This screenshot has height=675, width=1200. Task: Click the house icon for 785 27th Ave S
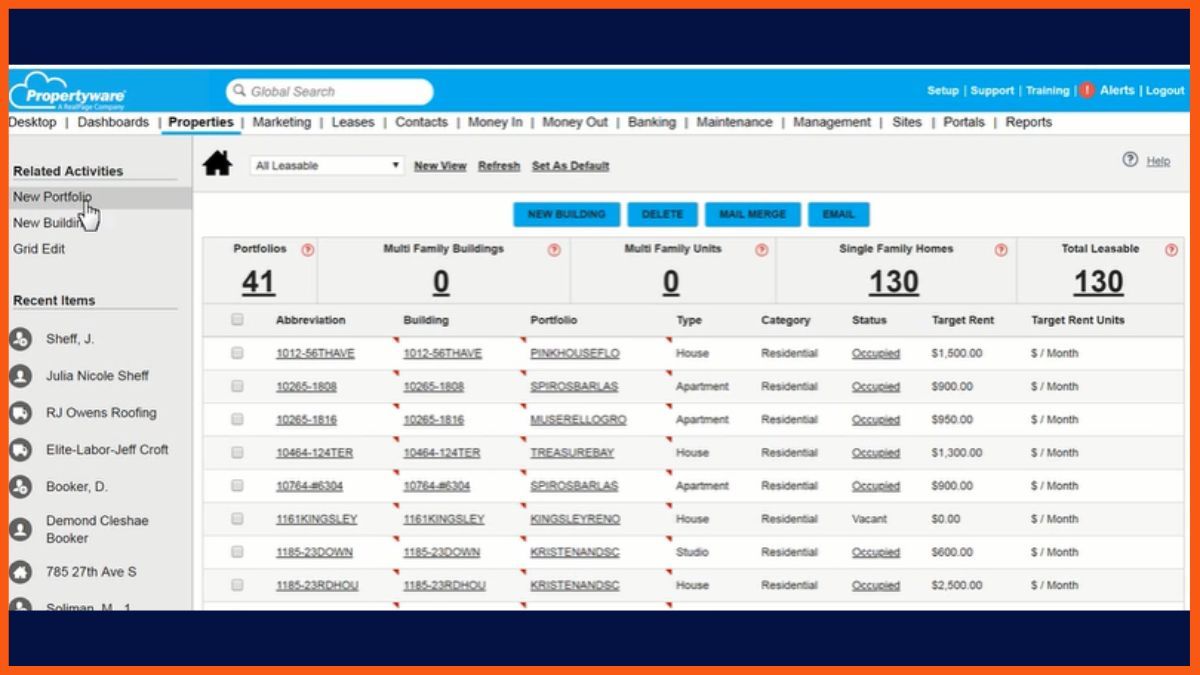pyautogui.click(x=20, y=572)
